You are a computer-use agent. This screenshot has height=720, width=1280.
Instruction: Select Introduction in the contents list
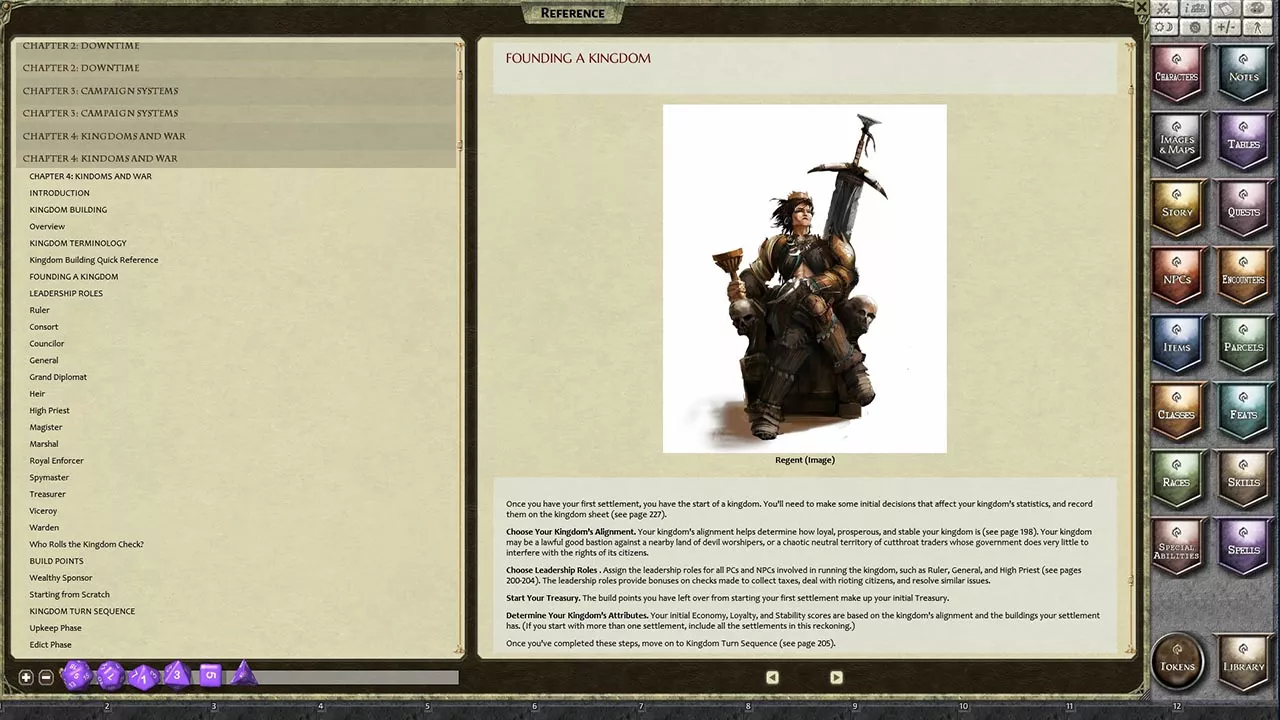(59, 193)
